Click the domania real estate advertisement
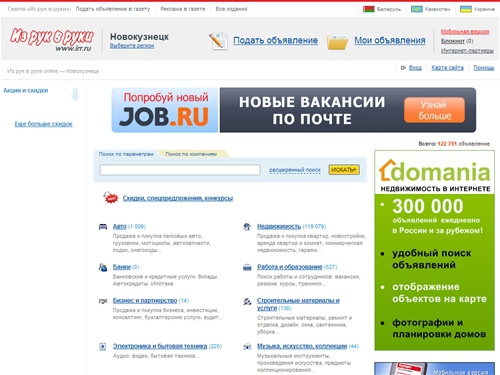Viewport: 500px width, 375px height. (x=434, y=250)
